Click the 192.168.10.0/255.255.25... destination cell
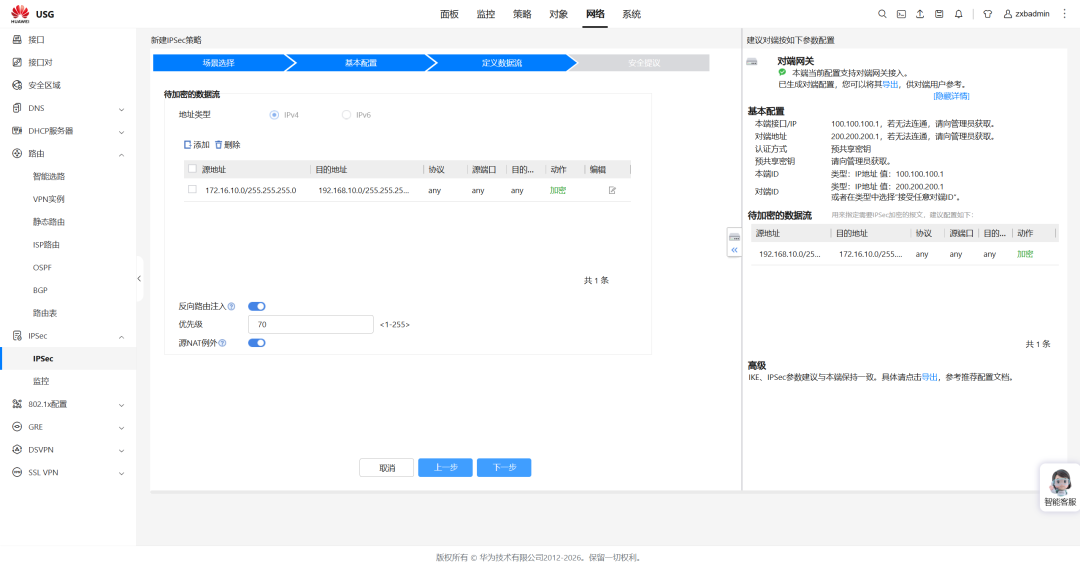1080x568 pixels. tap(364, 190)
